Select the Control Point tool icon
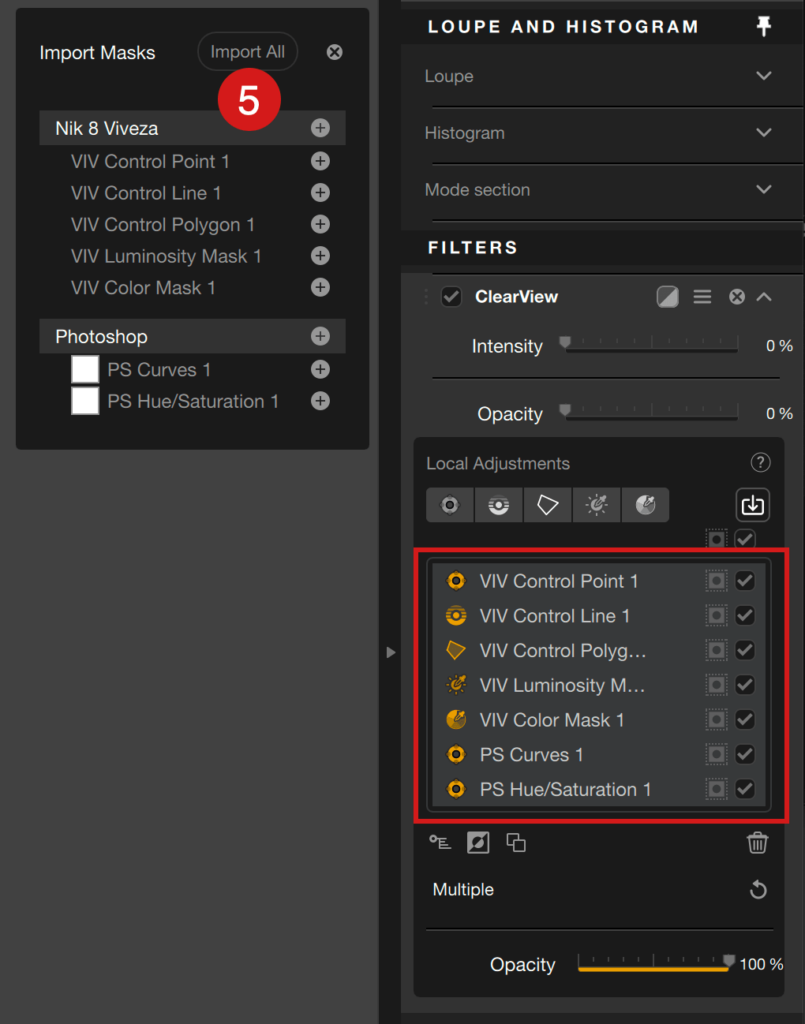Image resolution: width=805 pixels, height=1024 pixels. pos(450,505)
